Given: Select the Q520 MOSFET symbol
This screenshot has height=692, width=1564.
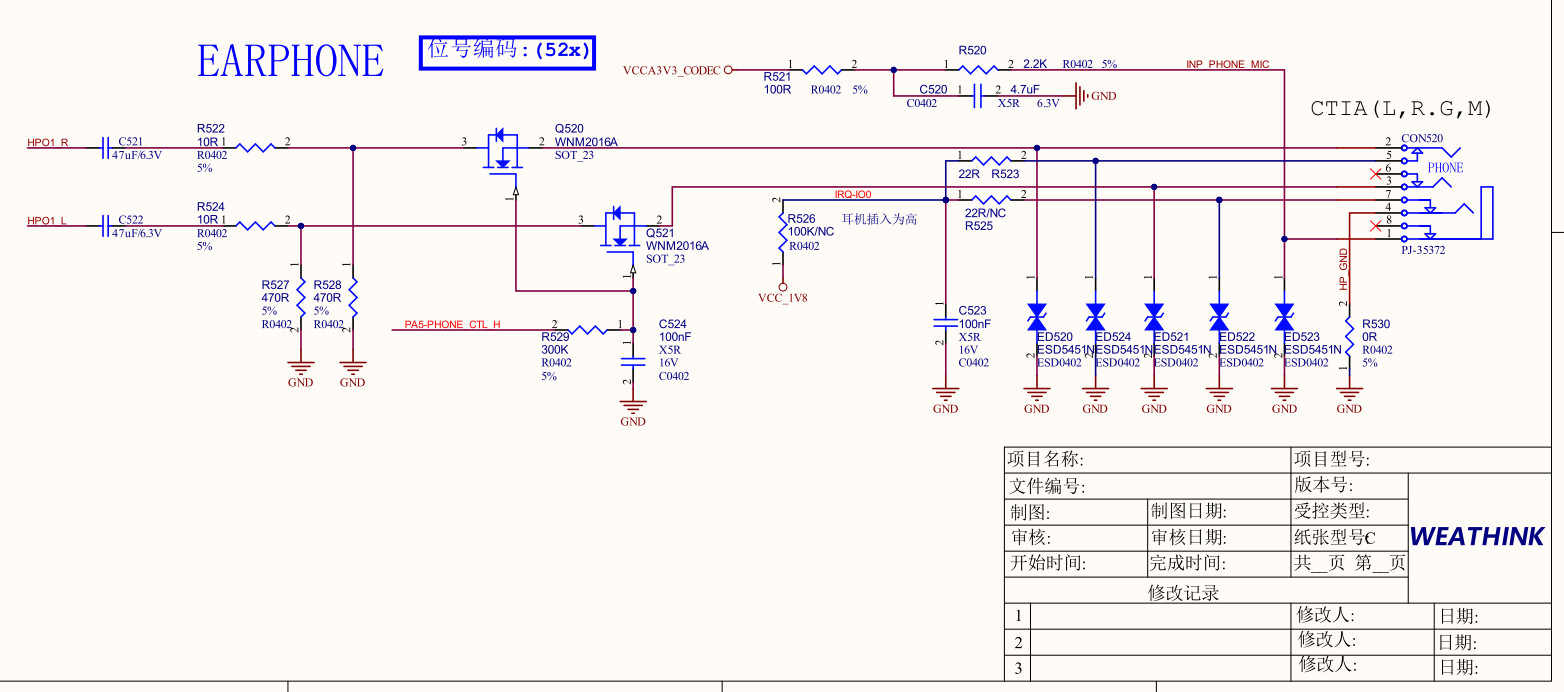Looking at the screenshot, I should click(504, 151).
